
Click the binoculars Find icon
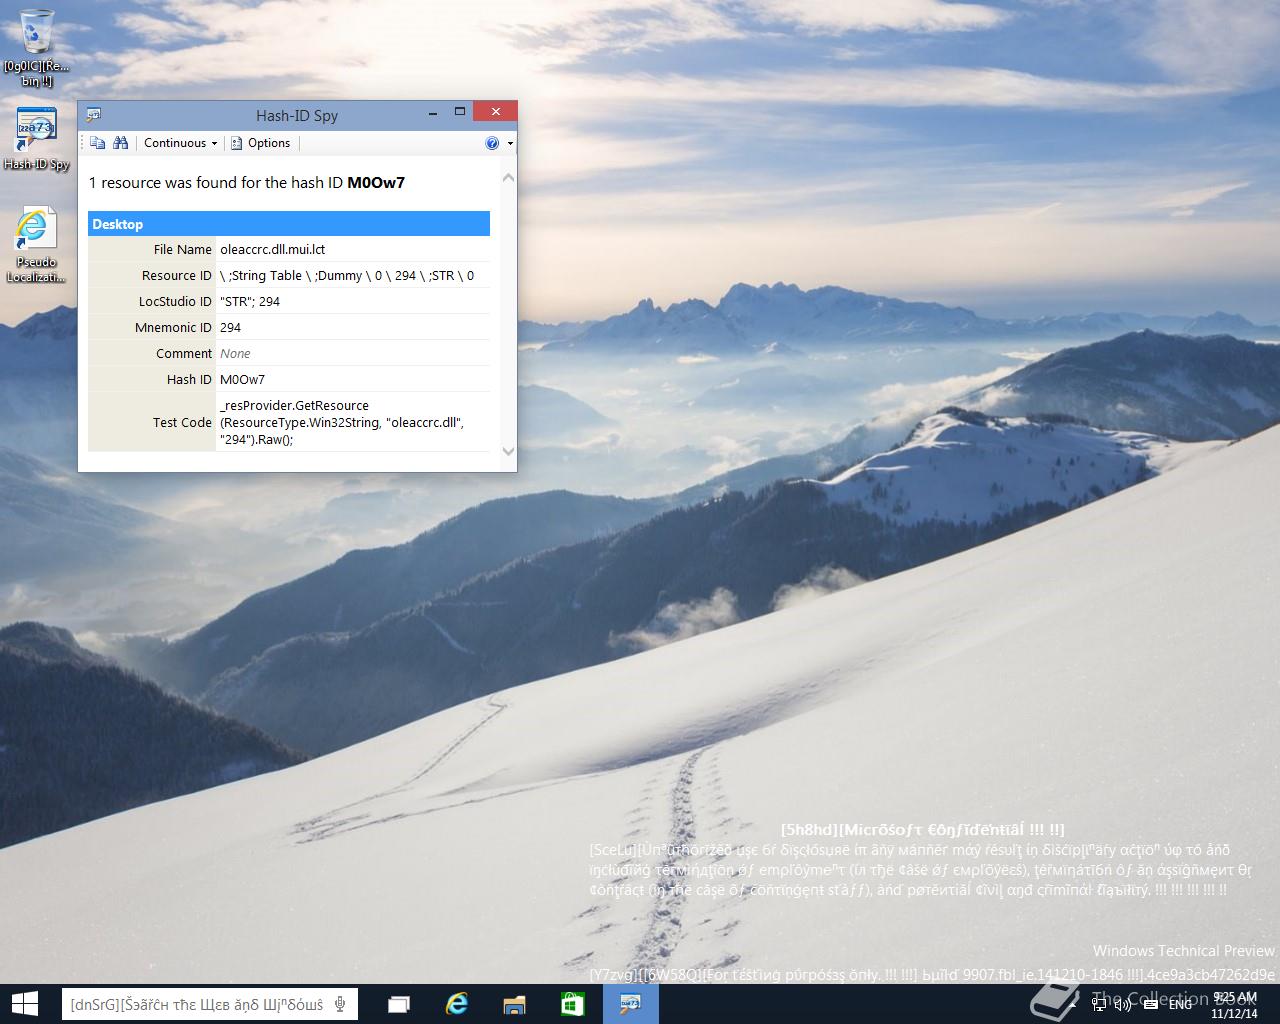point(120,143)
